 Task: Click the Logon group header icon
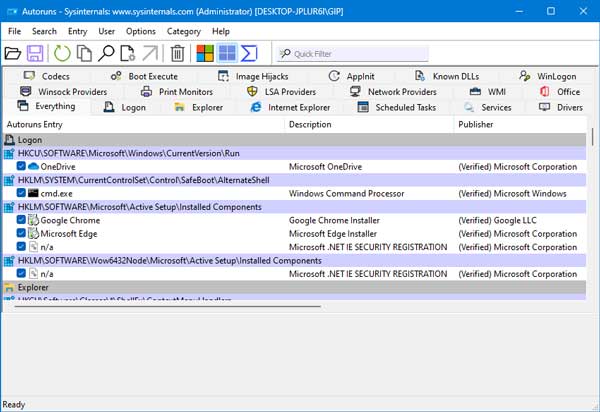pos(9,140)
